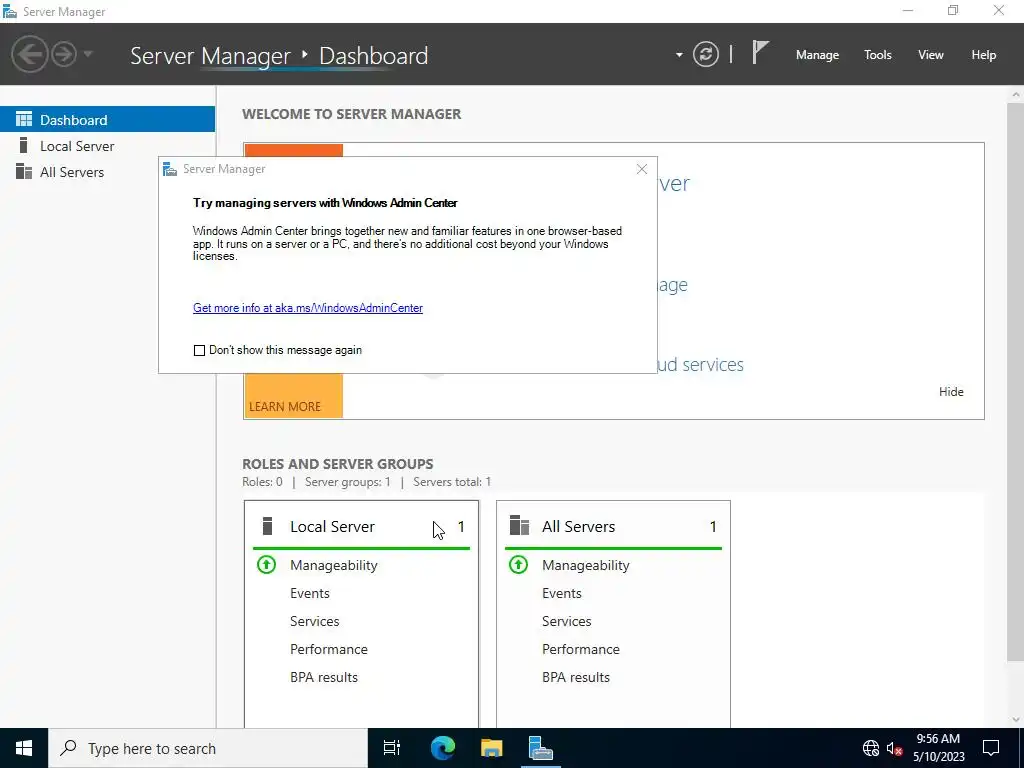Viewport: 1024px width, 768px height.
Task: Open BPA results under Local Server tile
Action: 324,677
